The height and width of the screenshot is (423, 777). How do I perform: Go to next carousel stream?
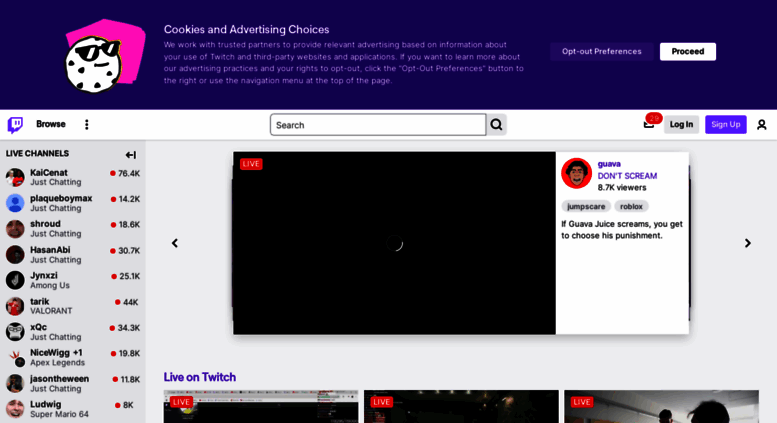748,243
